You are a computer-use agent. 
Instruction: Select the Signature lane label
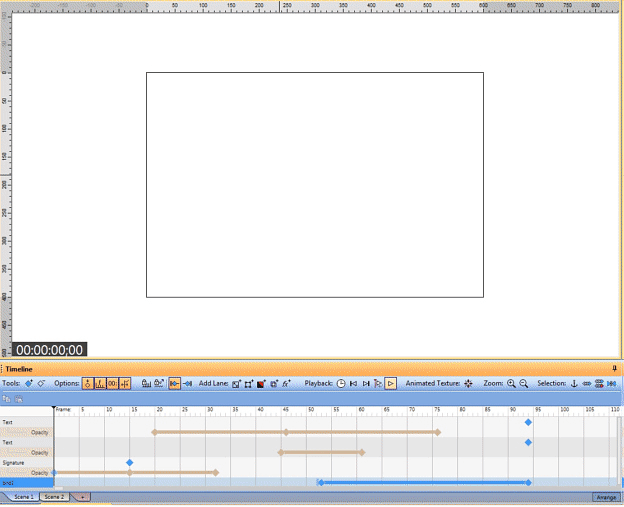click(13, 463)
